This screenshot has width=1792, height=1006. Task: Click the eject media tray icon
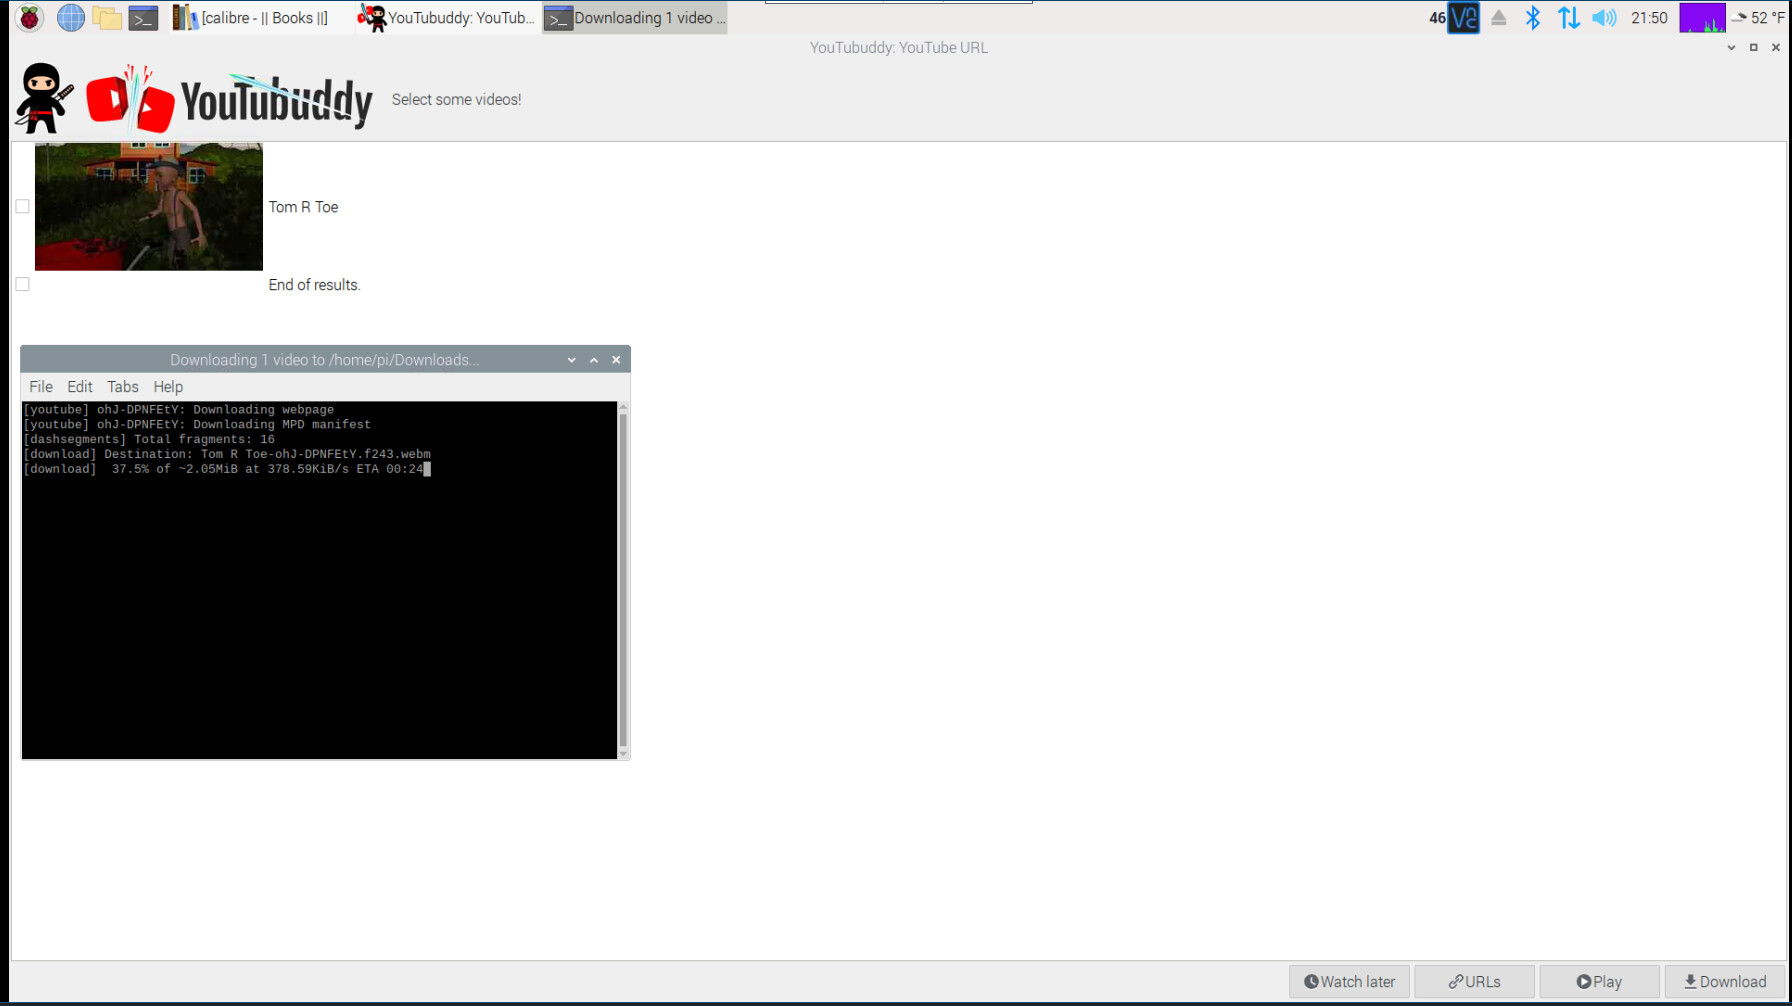click(x=1498, y=18)
